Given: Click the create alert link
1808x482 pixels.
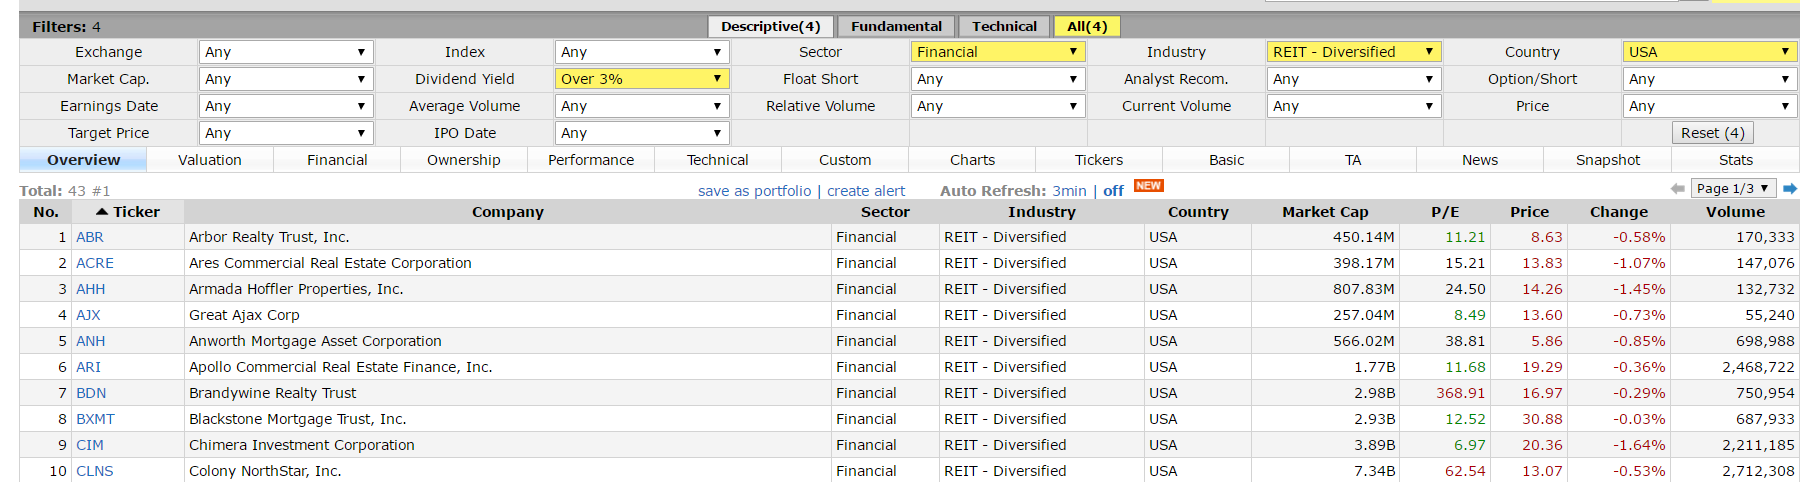Looking at the screenshot, I should click(866, 191).
